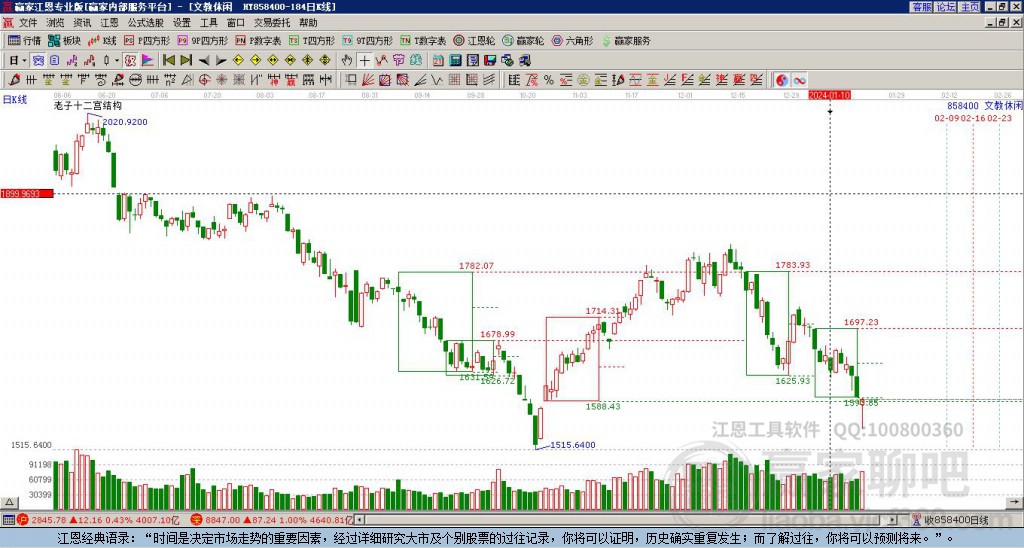Screen dimensions: 1024x548
Task: Open the T四方形 time square tool
Action: click(312, 40)
